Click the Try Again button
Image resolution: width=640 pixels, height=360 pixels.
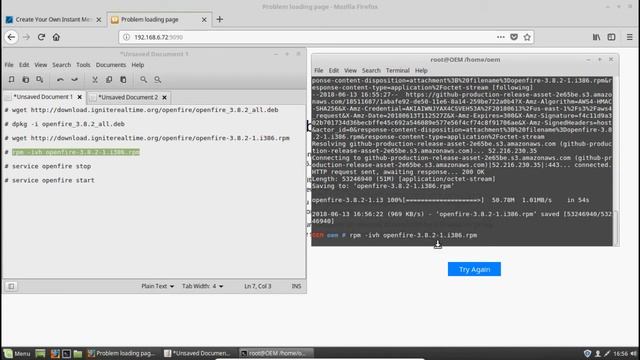(x=474, y=269)
